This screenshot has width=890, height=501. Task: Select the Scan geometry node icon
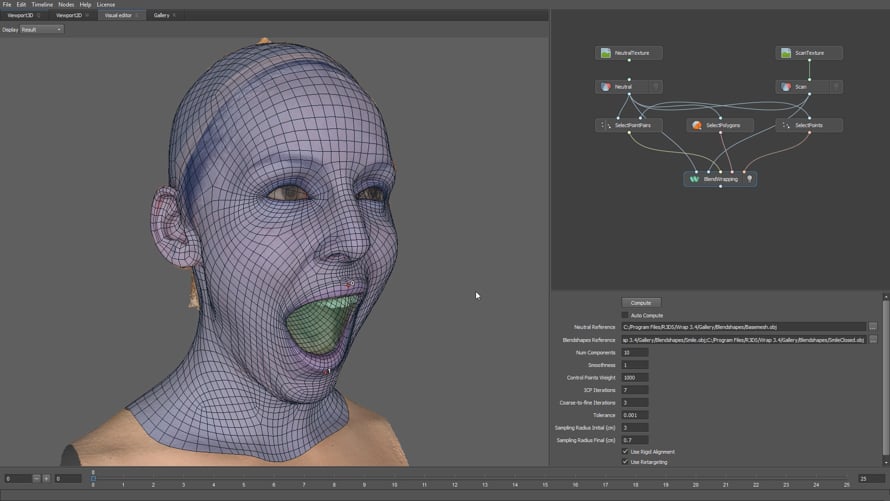[x=786, y=87]
